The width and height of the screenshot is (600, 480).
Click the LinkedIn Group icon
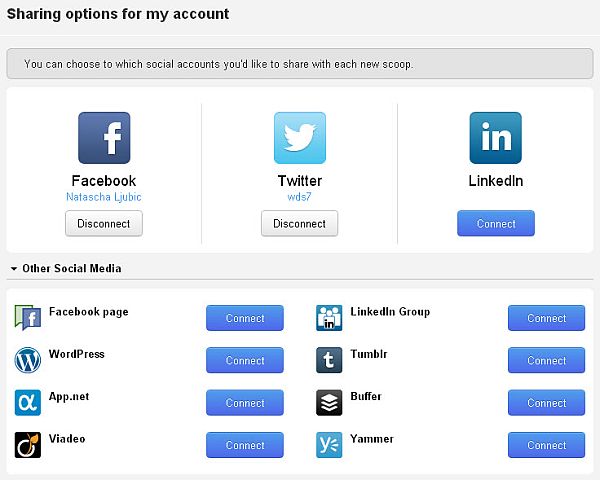[329, 318]
